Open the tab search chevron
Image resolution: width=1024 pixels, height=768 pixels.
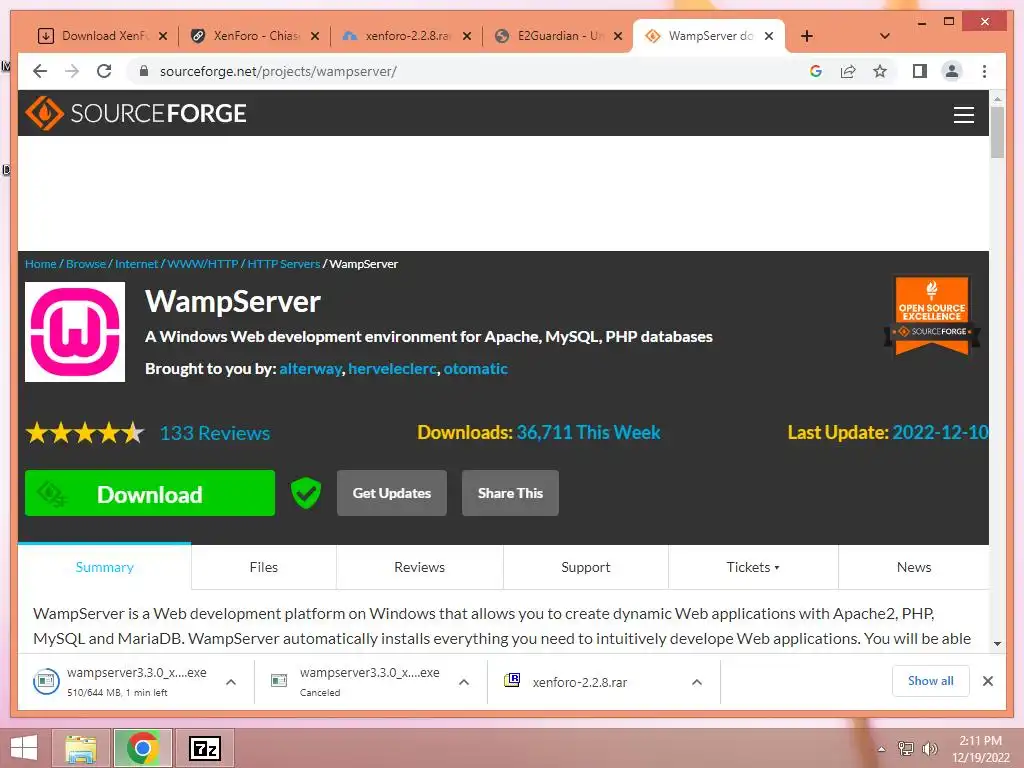(885, 36)
